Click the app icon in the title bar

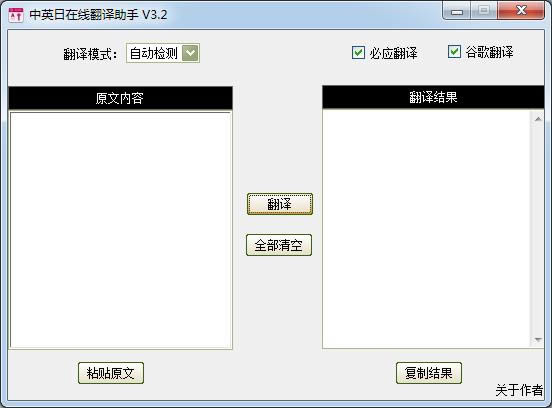point(15,15)
